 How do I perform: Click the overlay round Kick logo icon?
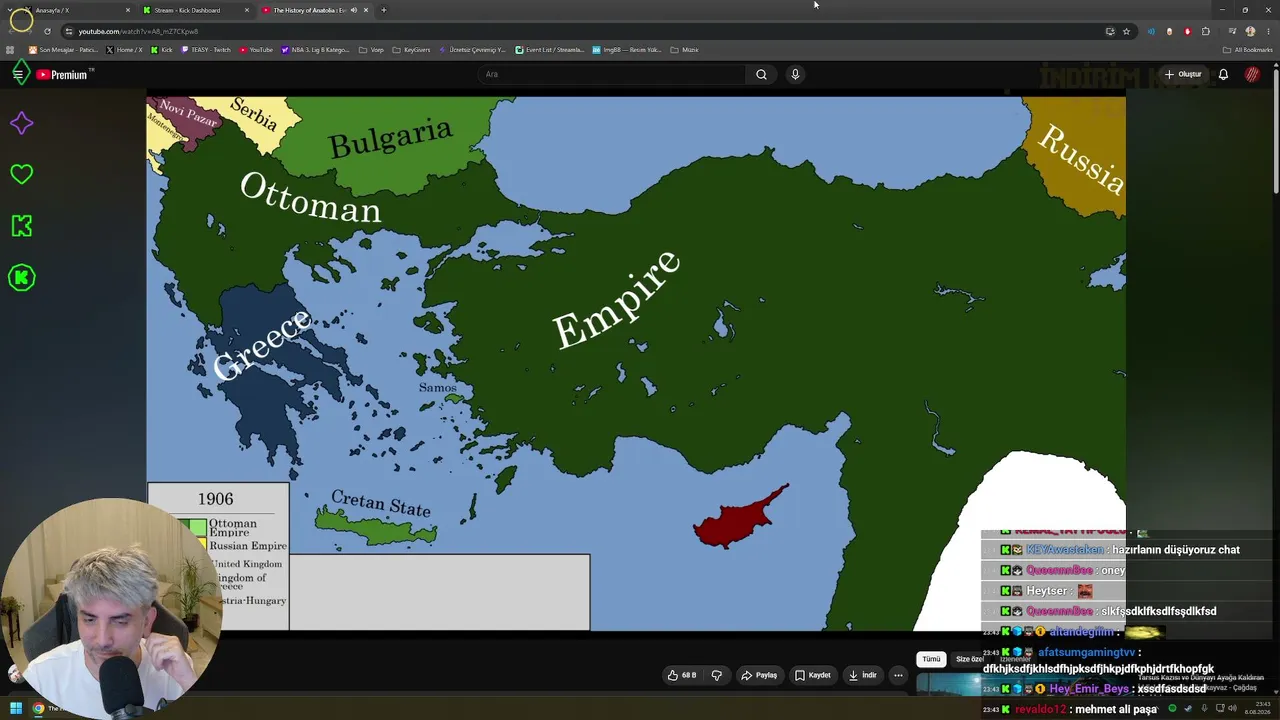tap(21, 278)
